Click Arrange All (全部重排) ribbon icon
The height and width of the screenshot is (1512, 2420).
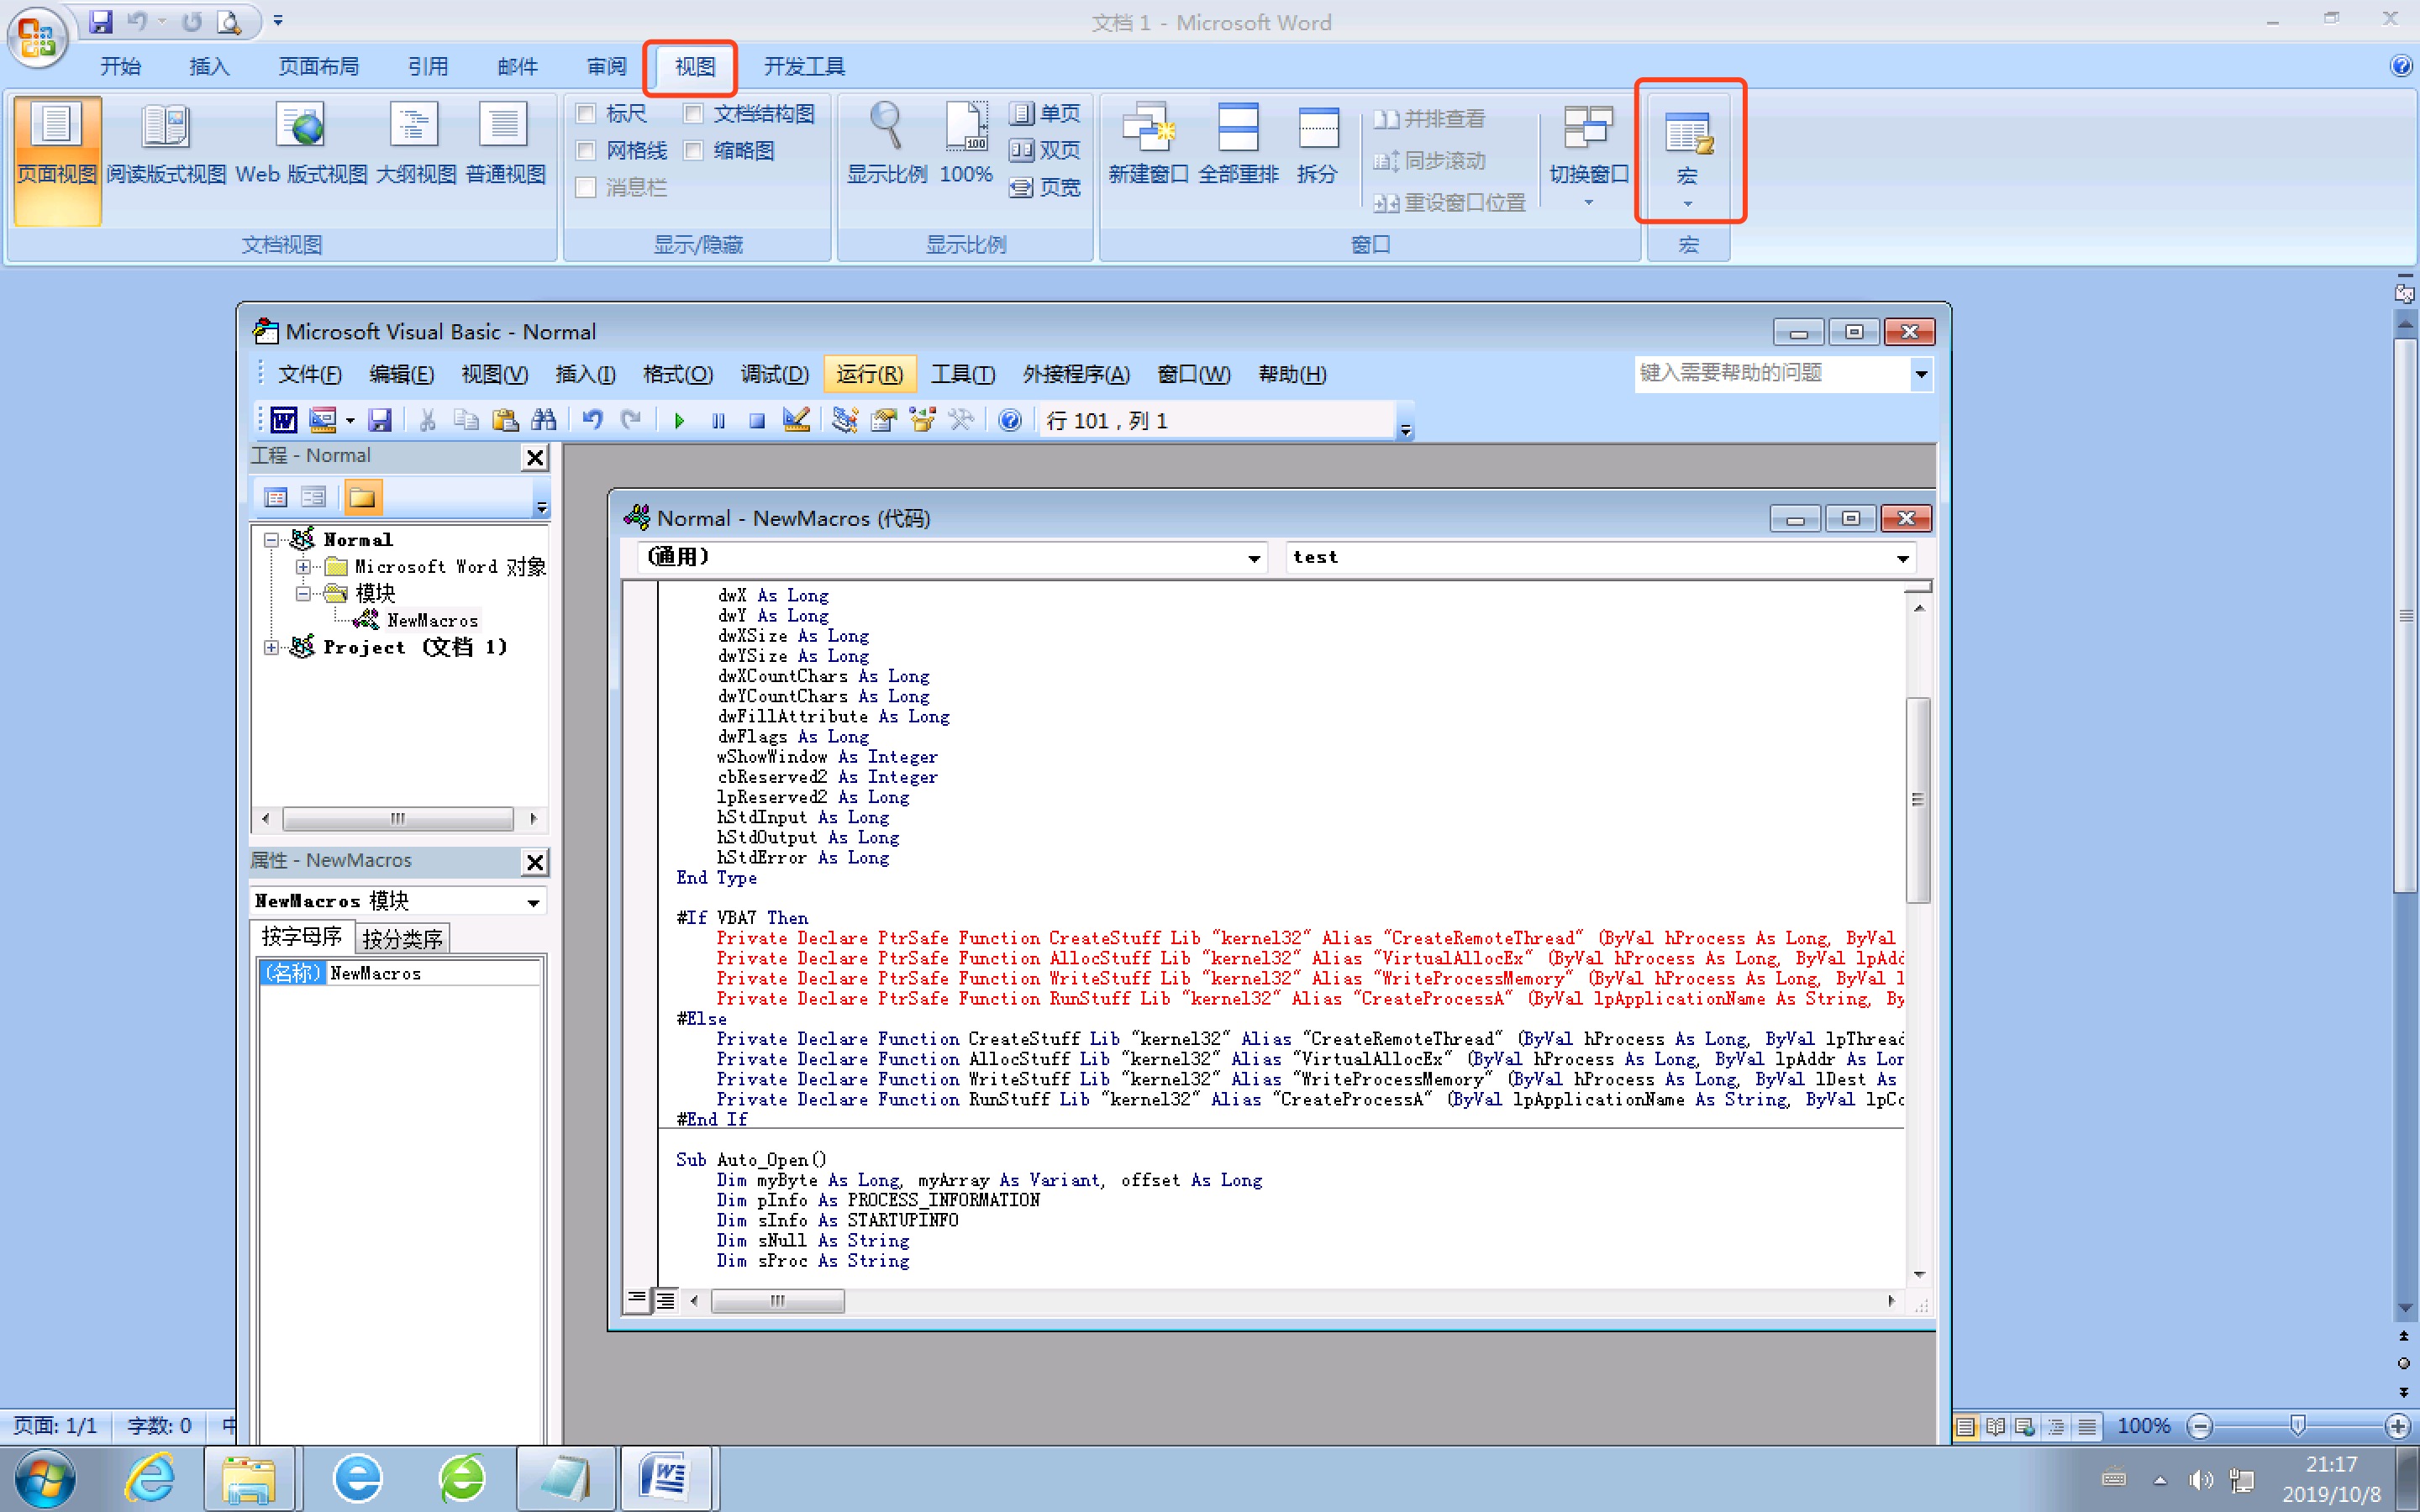click(x=1238, y=144)
